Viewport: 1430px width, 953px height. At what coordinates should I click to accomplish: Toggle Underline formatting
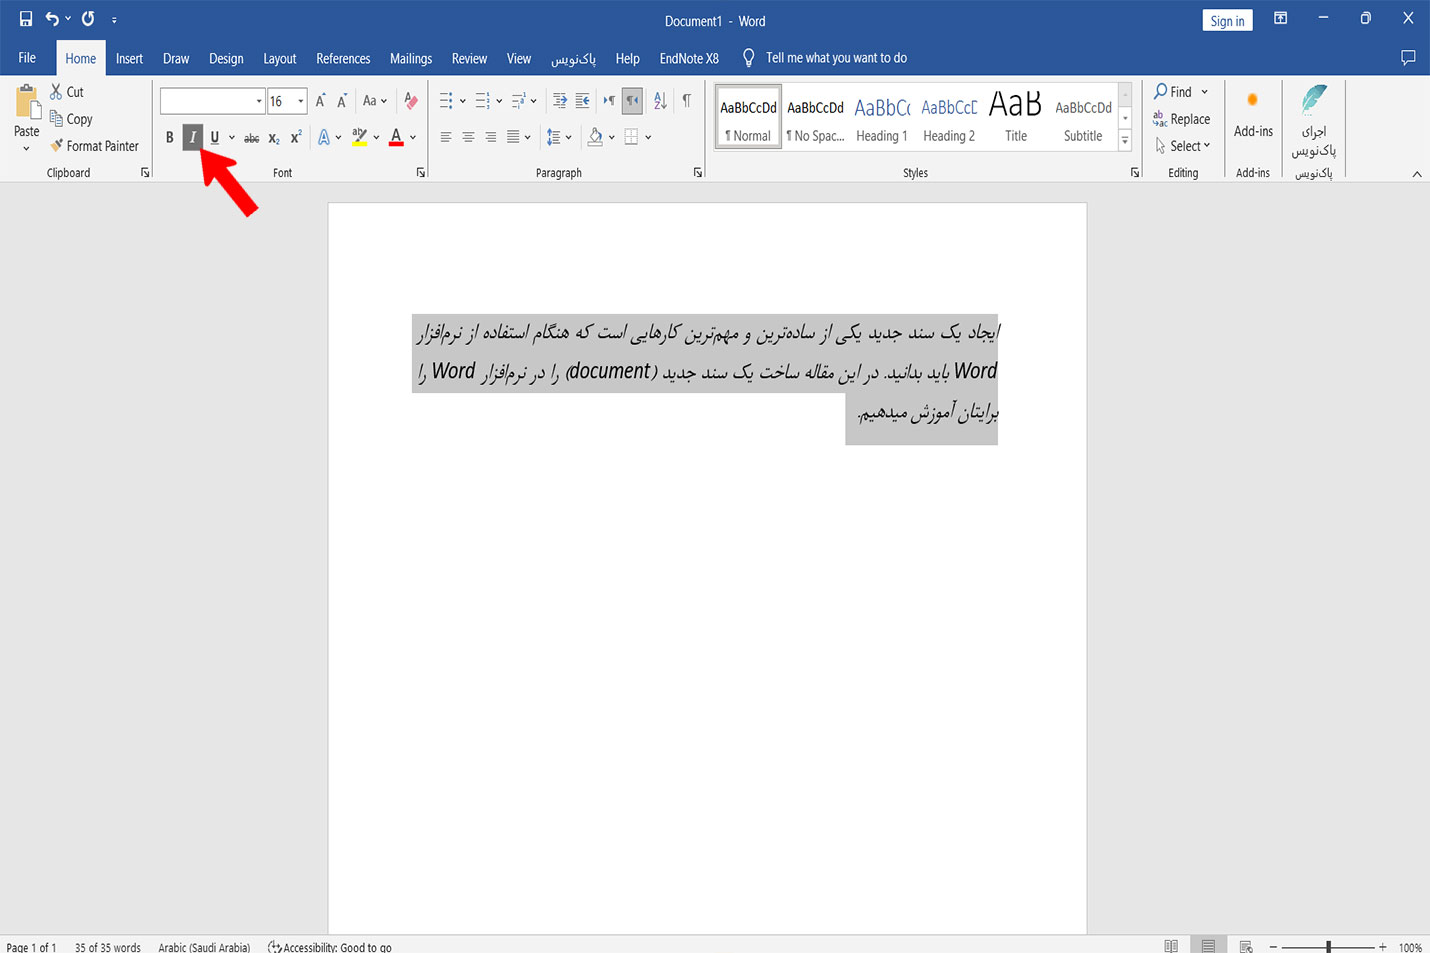(214, 137)
